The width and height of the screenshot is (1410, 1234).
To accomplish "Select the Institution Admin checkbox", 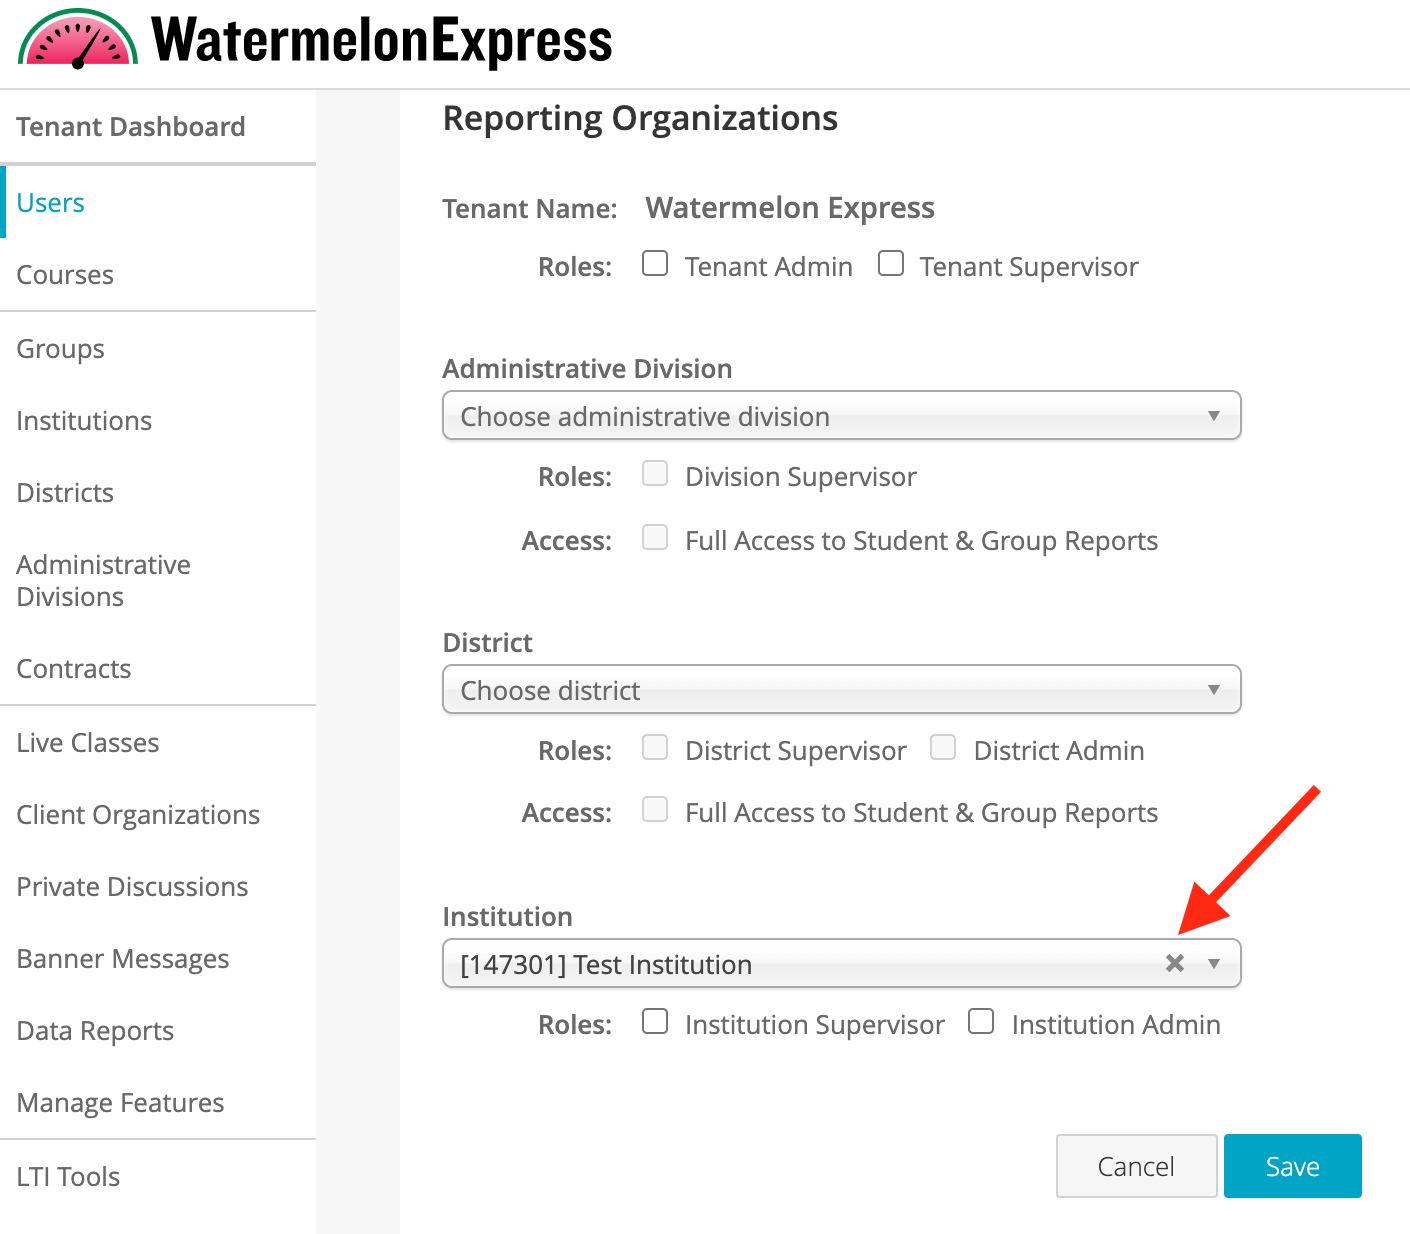I will pyautogui.click(x=981, y=1021).
